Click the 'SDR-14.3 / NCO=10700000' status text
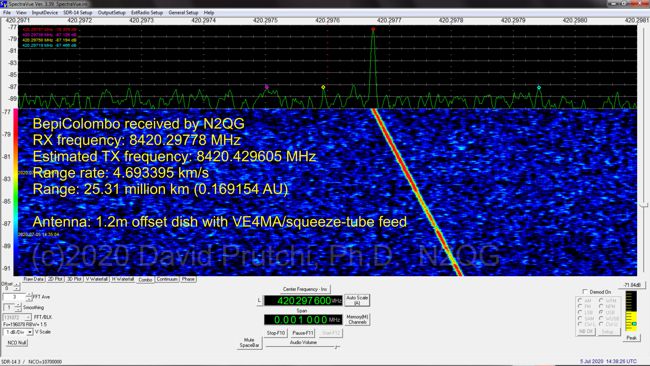The image size is (650, 366). (x=32, y=362)
